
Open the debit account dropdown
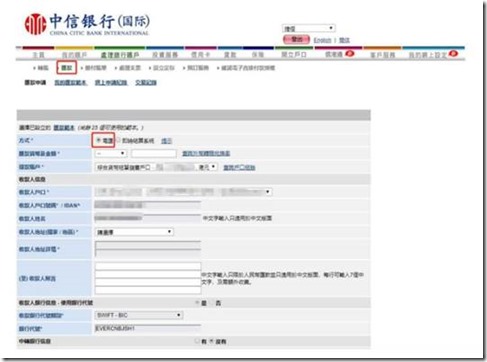(x=156, y=167)
